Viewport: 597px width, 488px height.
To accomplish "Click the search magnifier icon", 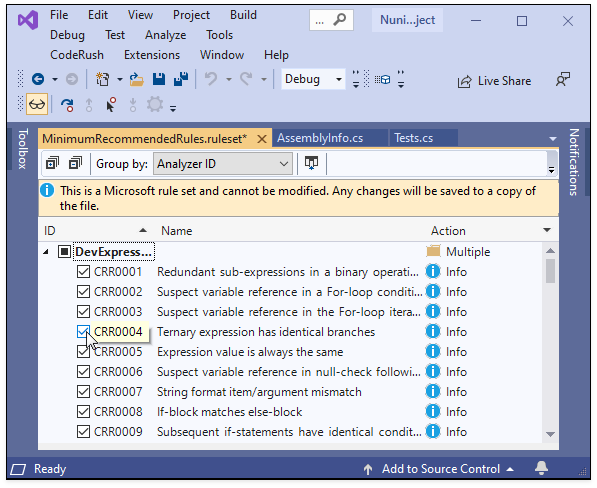I will (340, 19).
